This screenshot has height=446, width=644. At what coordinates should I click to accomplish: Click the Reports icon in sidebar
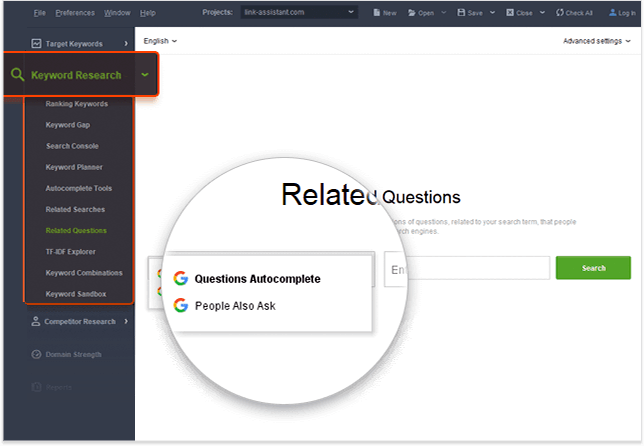tap(36, 387)
